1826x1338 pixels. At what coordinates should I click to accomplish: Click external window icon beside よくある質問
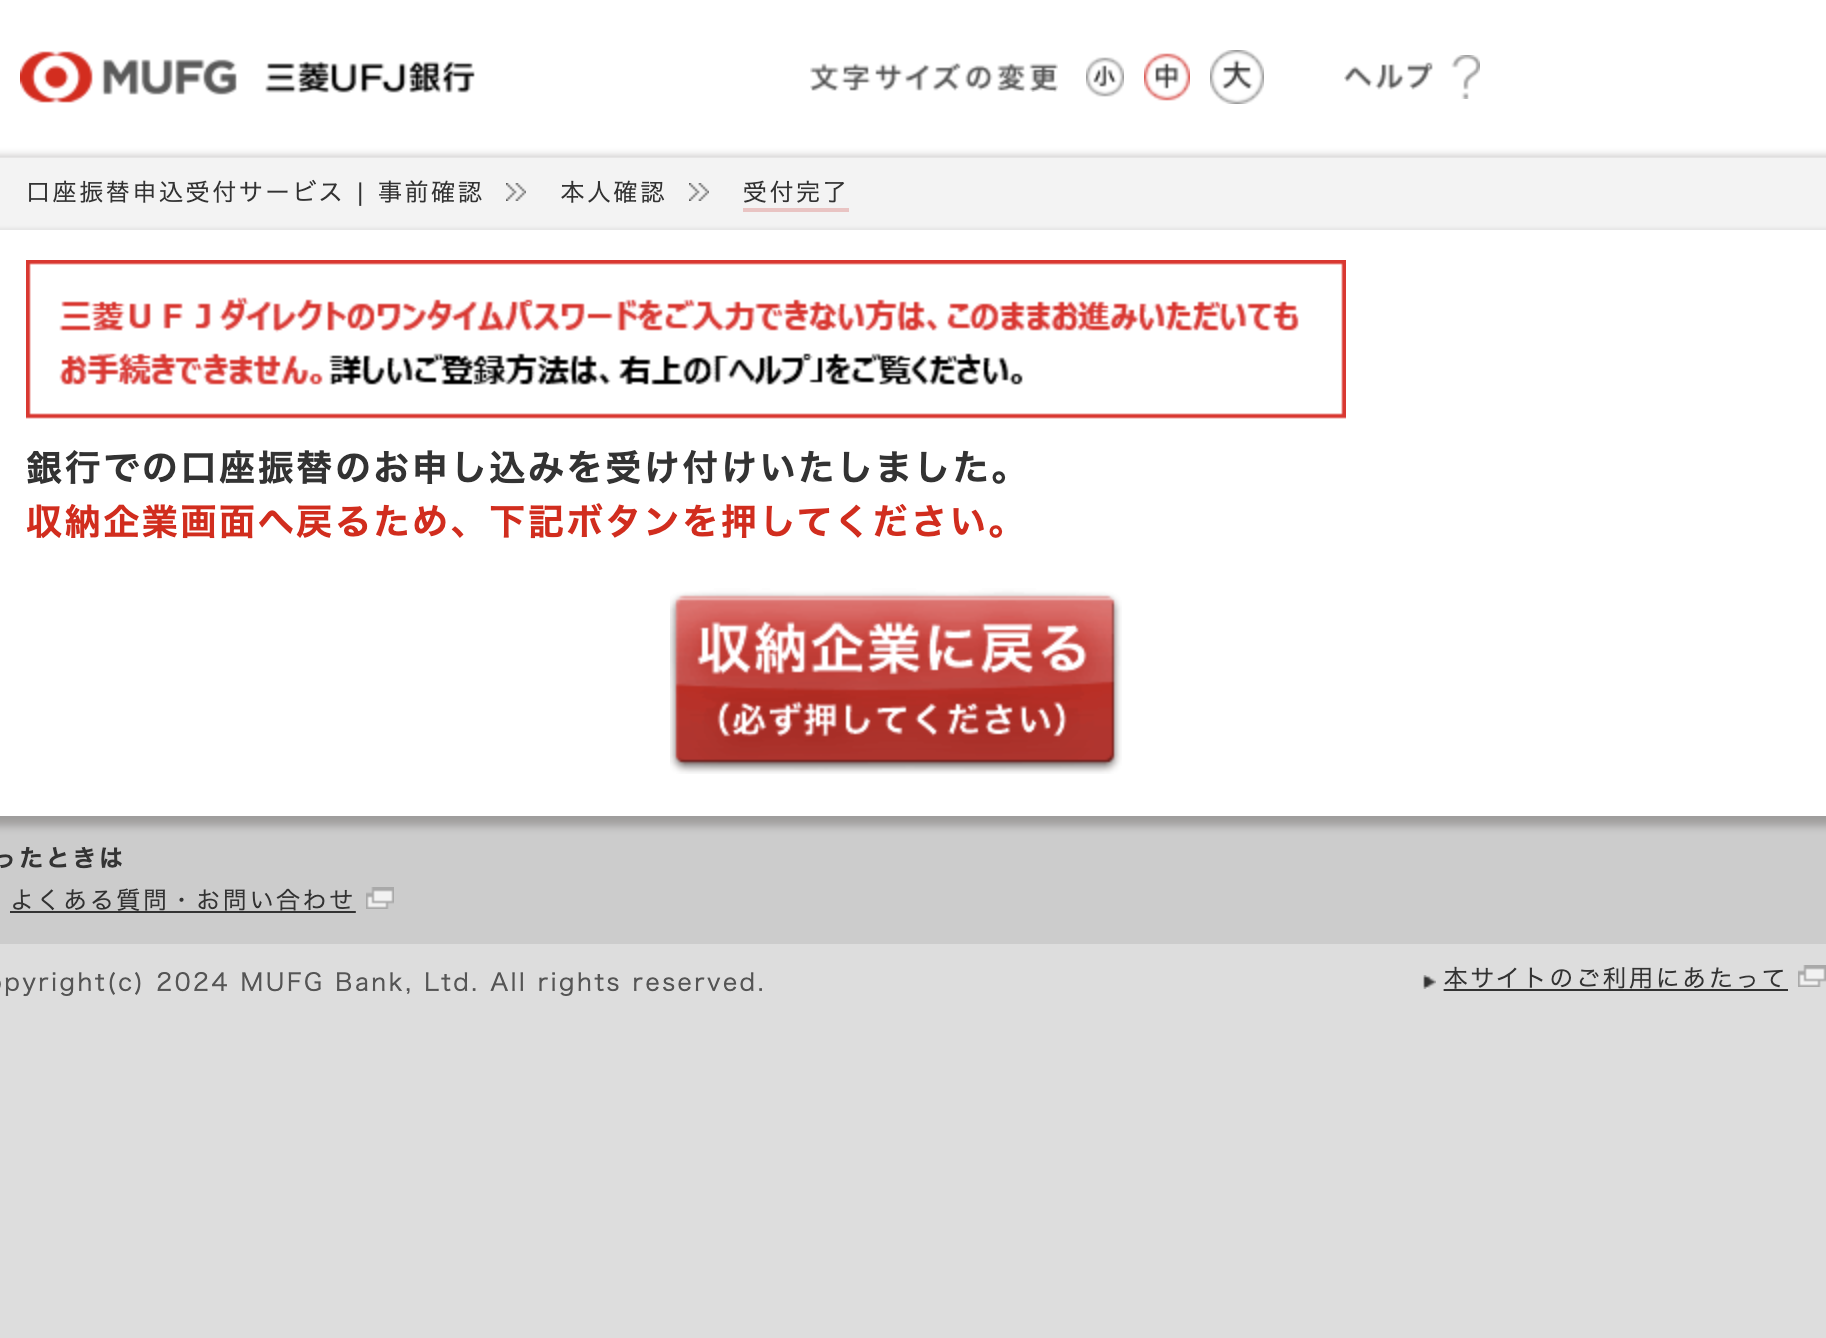[x=380, y=899]
